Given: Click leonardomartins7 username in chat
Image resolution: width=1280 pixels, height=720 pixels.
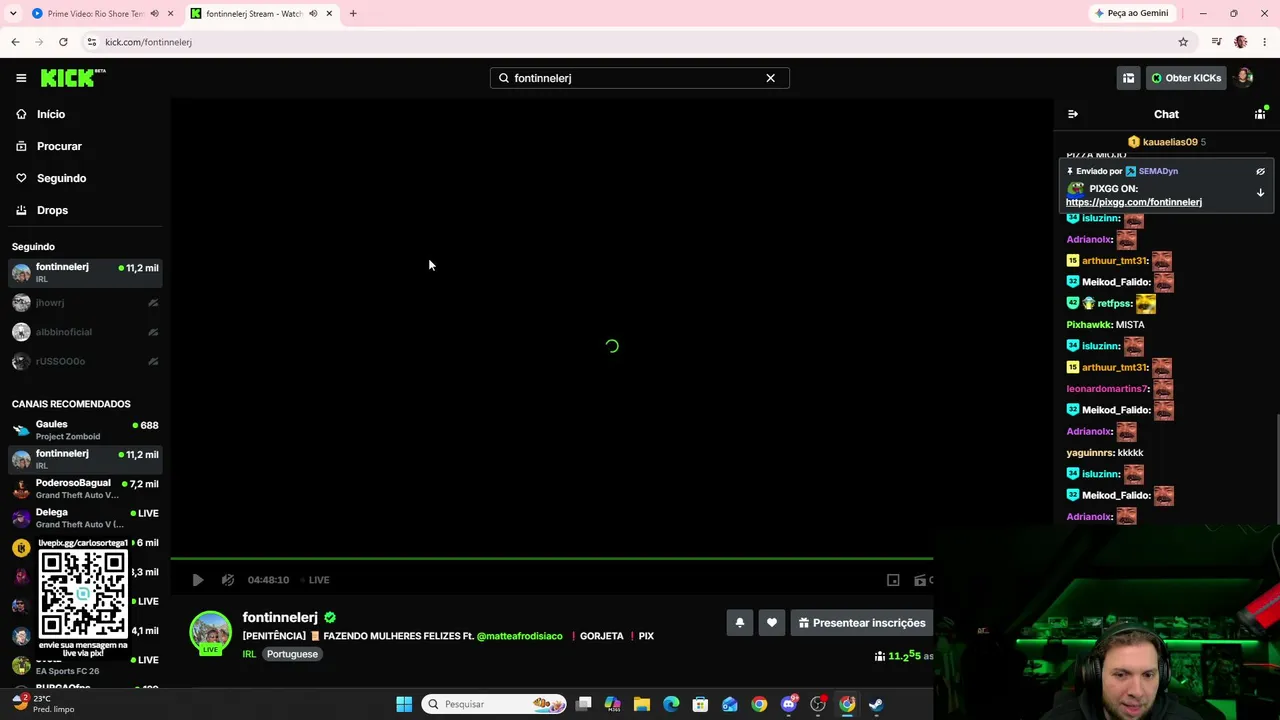Looking at the screenshot, I should pos(1108,389).
